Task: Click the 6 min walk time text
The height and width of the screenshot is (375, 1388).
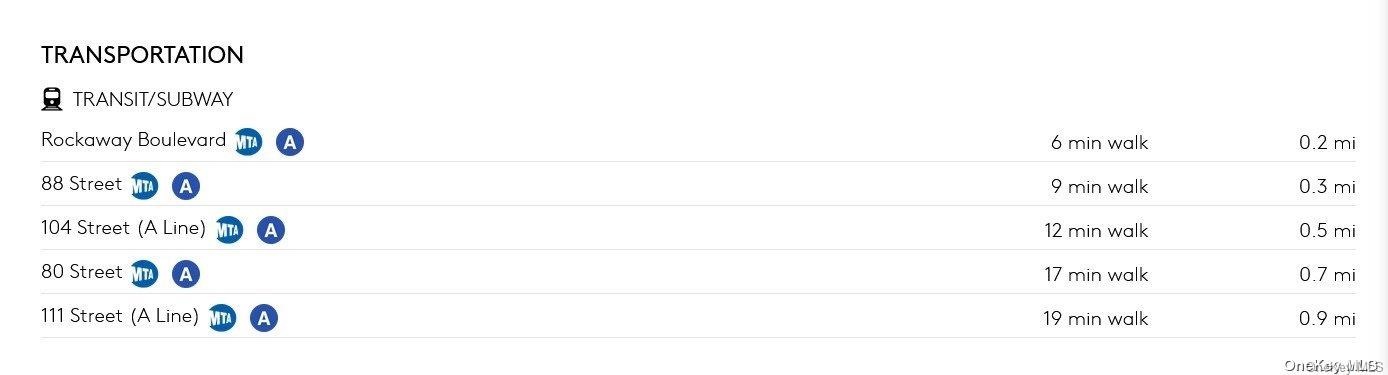Action: click(1099, 142)
